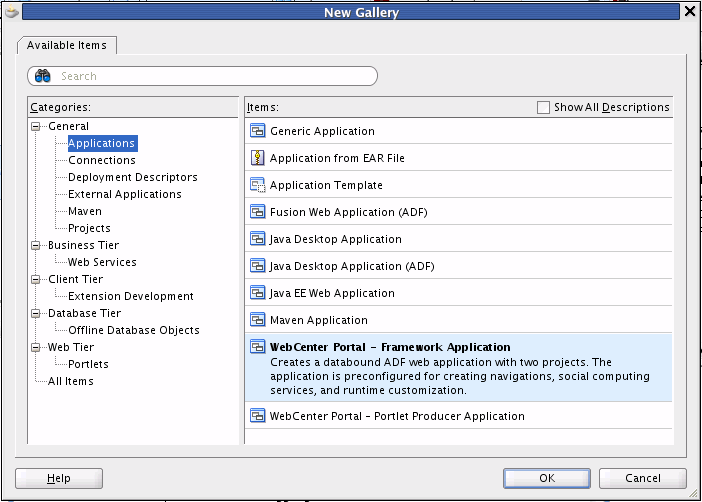Select the General tree label
702x502 pixels.
(x=68, y=126)
